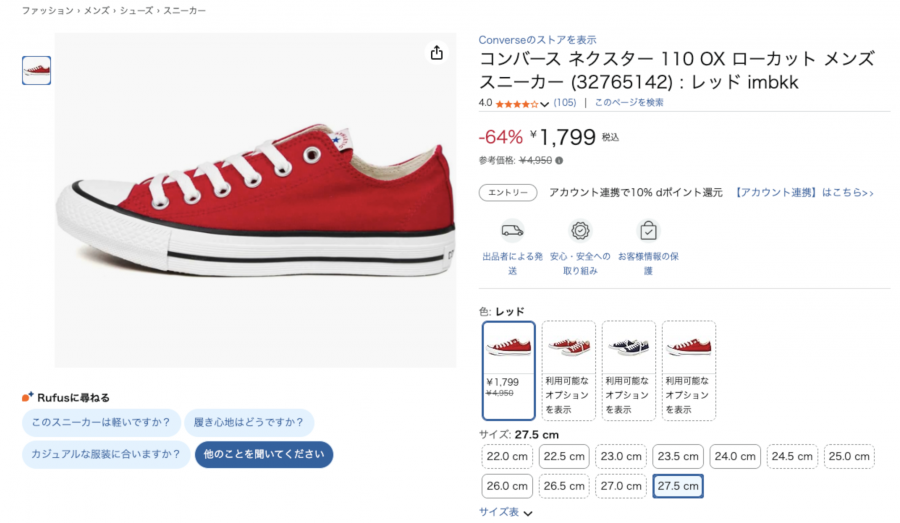Select the レッド color option priced ¥1,799
Screen dimensions: 900x523
tap(509, 370)
